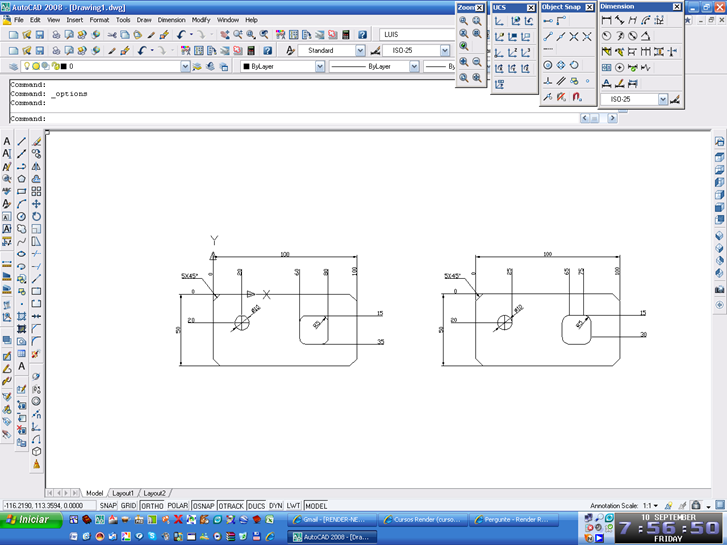Open the Annotation Scale 1:1 dropdown
Image resolution: width=728 pixels, height=546 pixels.
point(650,506)
